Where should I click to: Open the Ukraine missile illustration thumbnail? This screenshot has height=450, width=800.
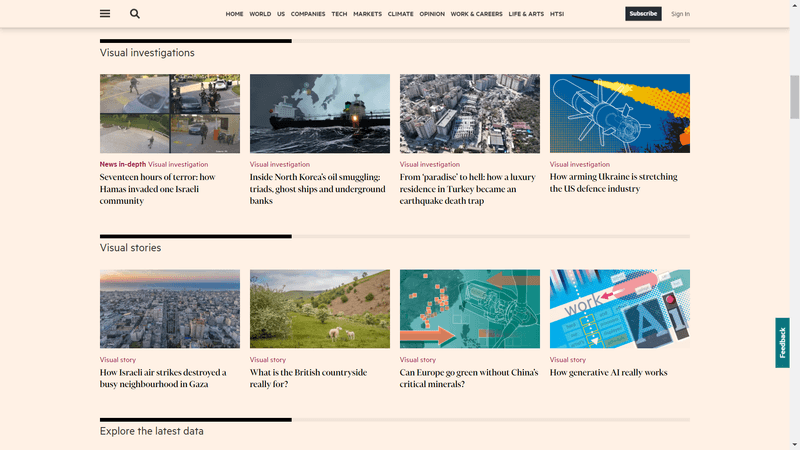pyautogui.click(x=620, y=113)
